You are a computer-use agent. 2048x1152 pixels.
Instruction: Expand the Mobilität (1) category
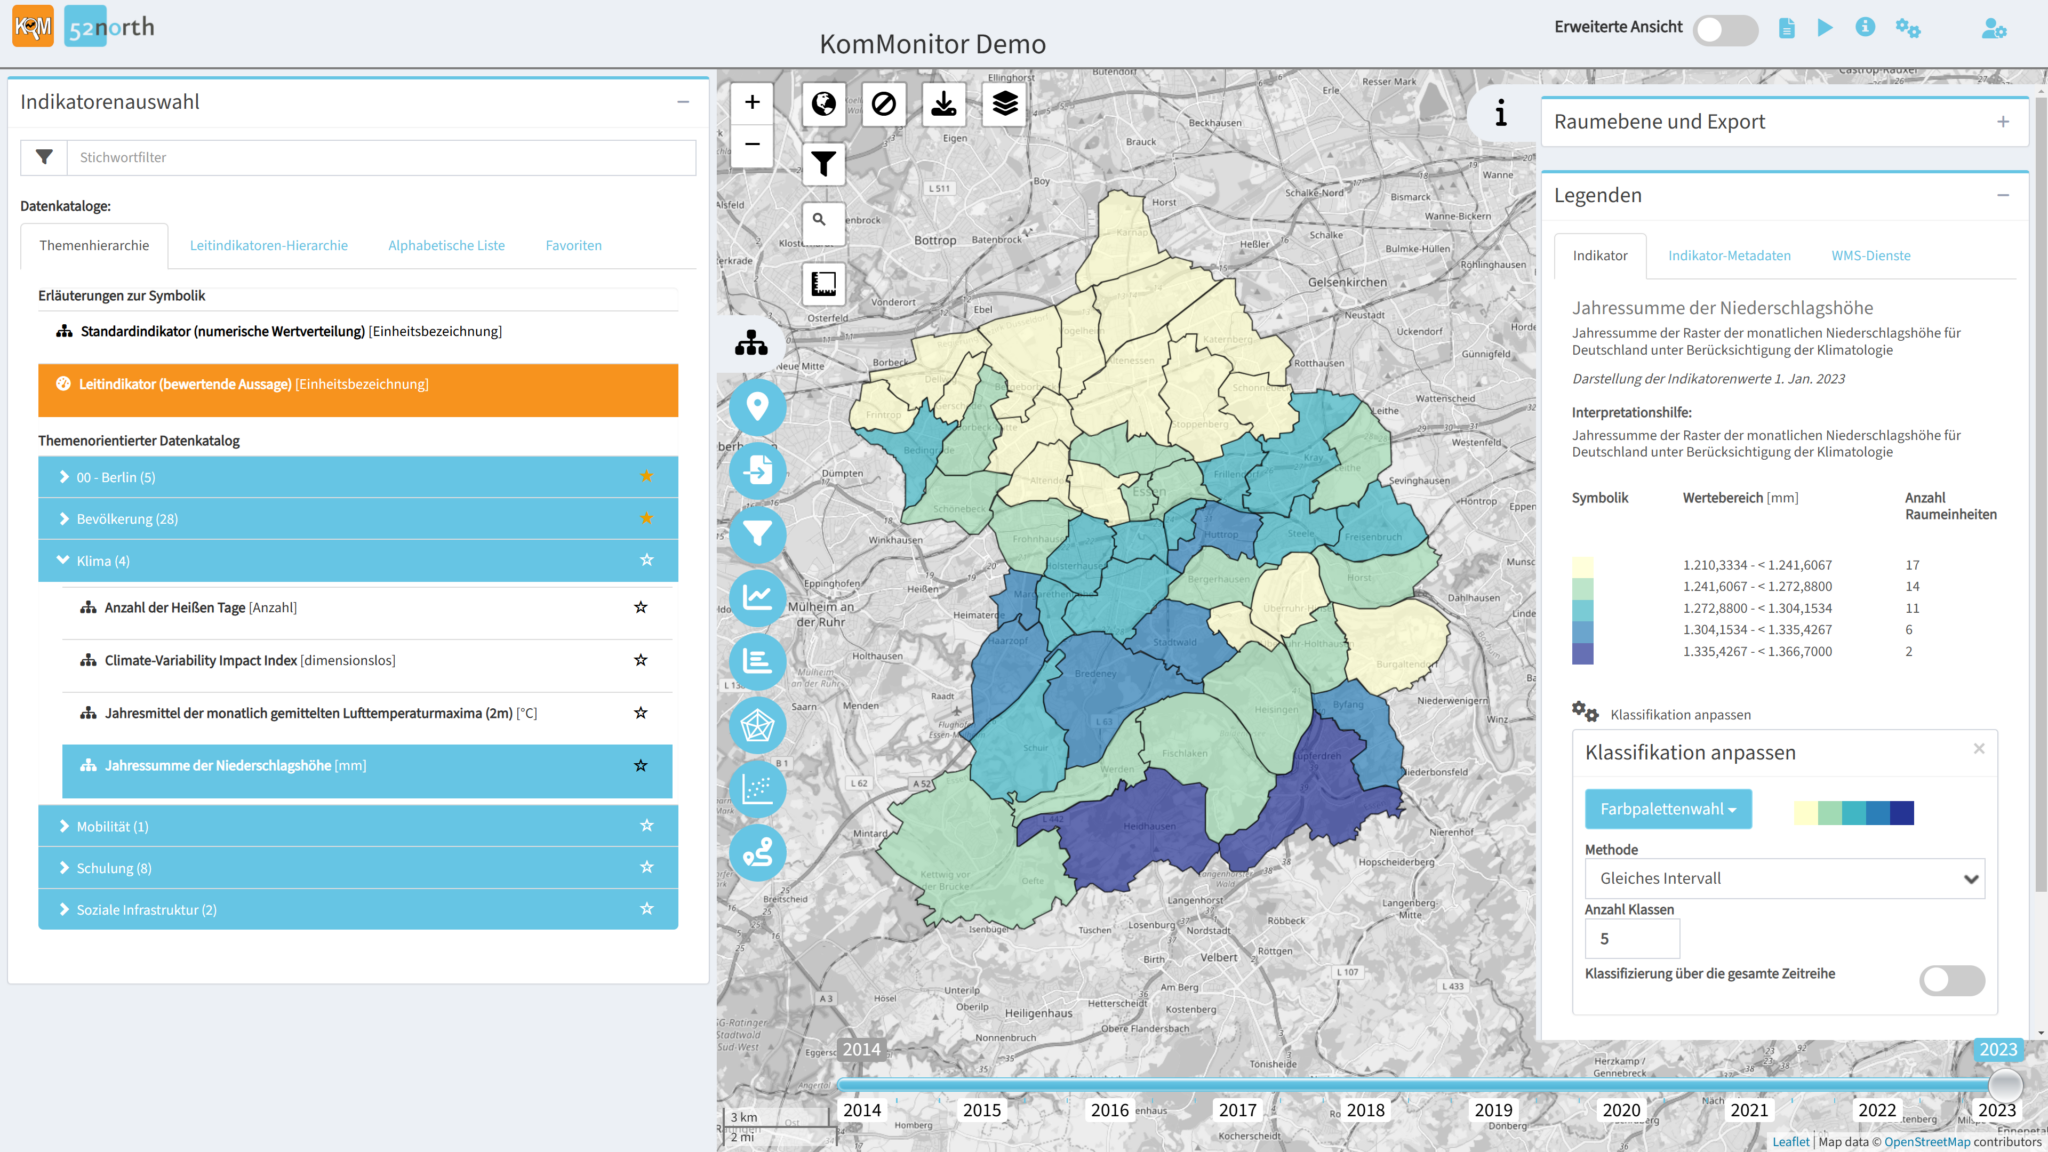358,827
